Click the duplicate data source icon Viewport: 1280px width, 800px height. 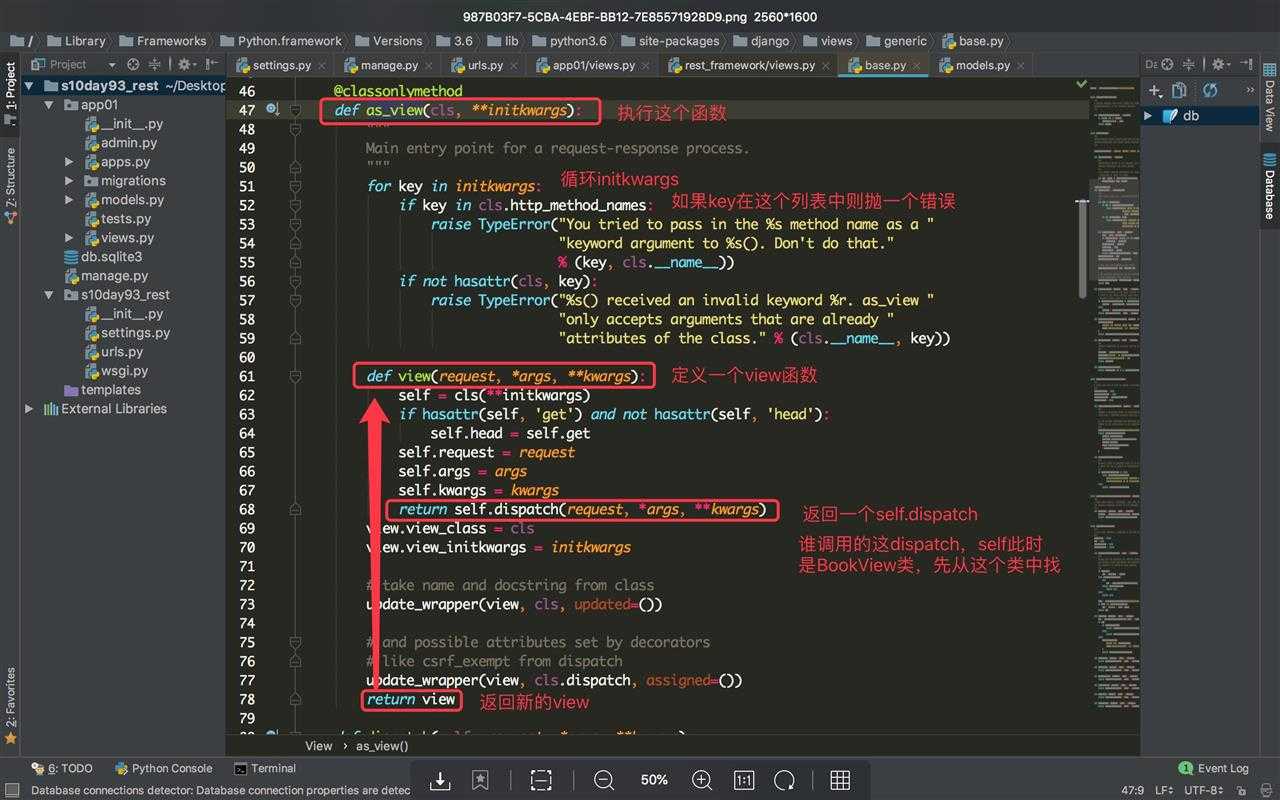pyautogui.click(x=1180, y=91)
